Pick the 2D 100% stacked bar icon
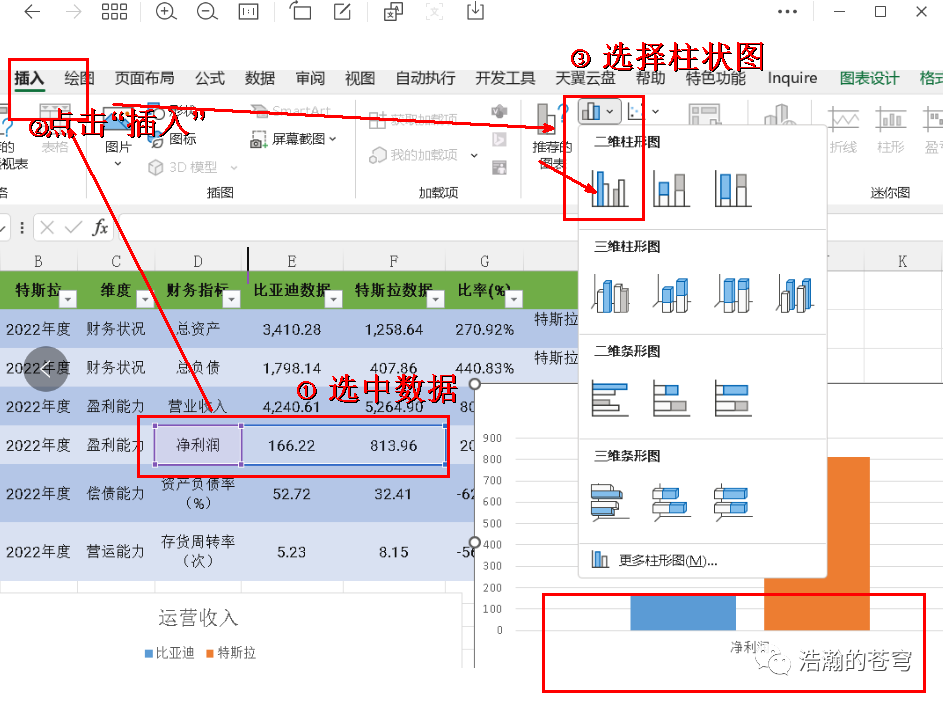Viewport: 943px width, 702px height. click(x=733, y=398)
